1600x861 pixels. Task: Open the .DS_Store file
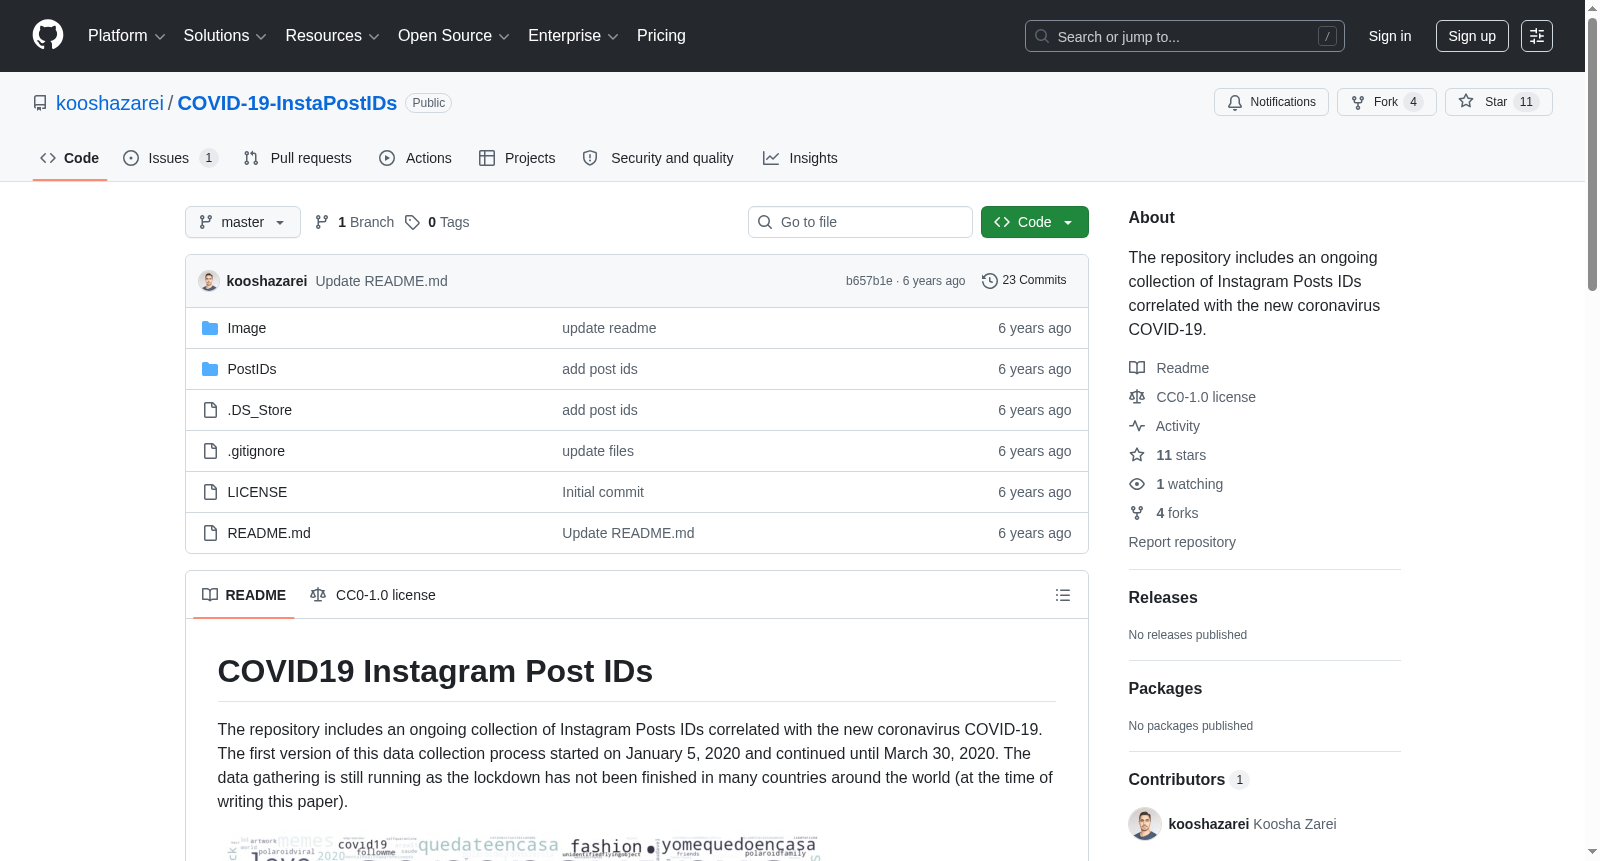pyautogui.click(x=260, y=410)
